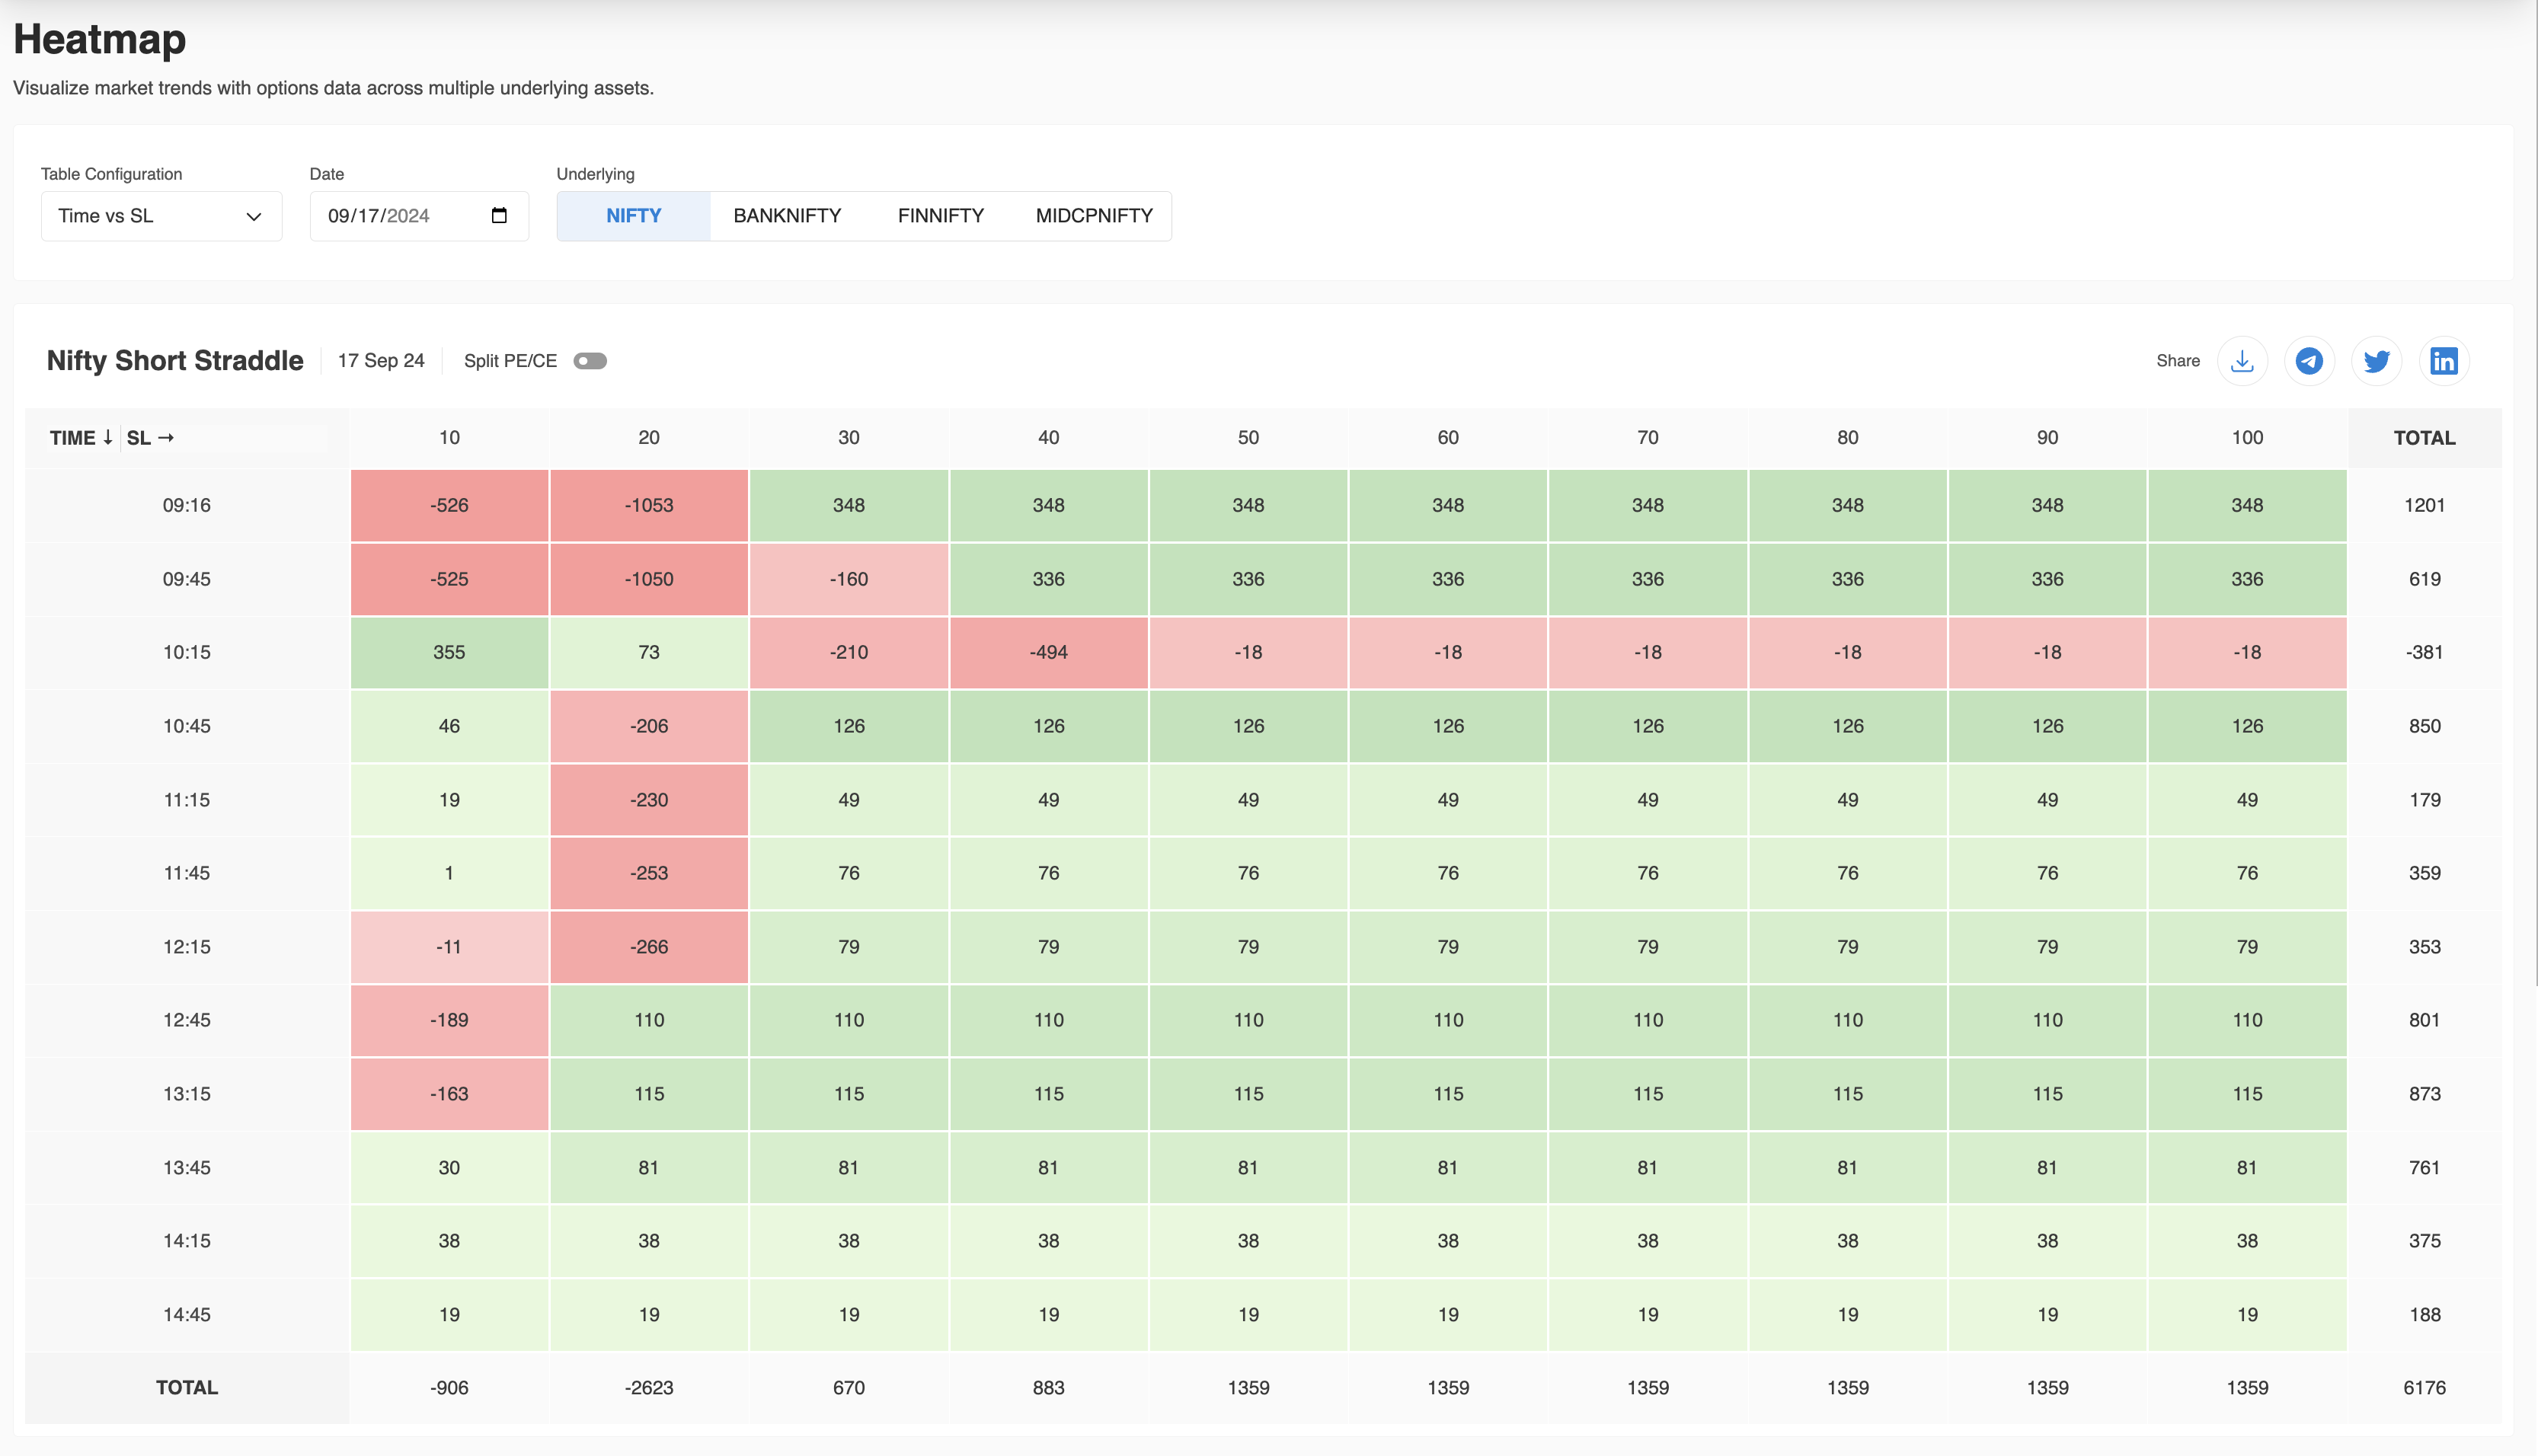Open the calendar picker icon in Date field
Viewport: 2538px width, 1456px height.
(x=499, y=215)
